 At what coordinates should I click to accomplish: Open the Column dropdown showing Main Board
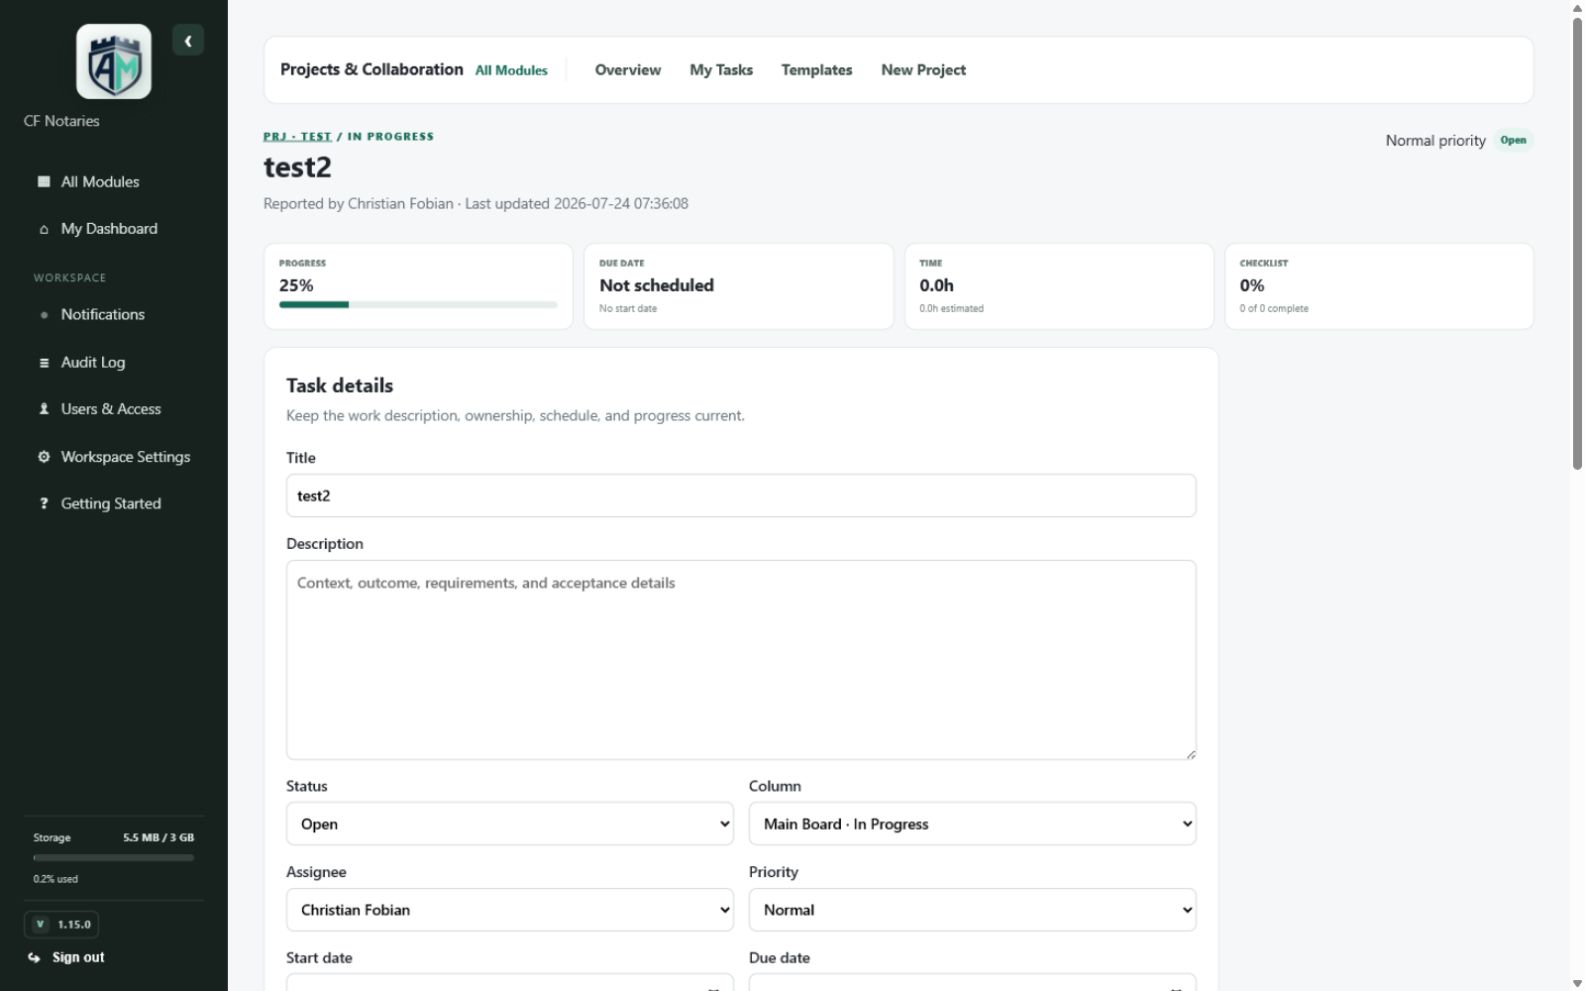(972, 824)
